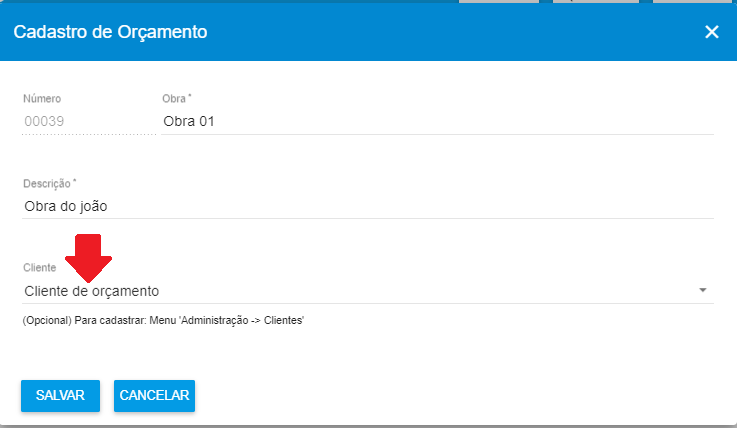Click the 'Descrição *' field label

point(49,183)
